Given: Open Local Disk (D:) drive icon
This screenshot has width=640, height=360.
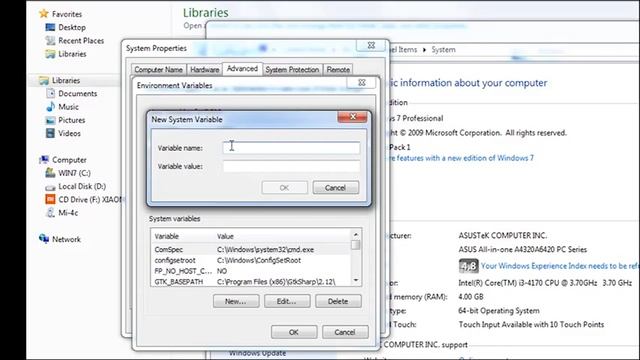Looking at the screenshot, I should pyautogui.click(x=50, y=187).
